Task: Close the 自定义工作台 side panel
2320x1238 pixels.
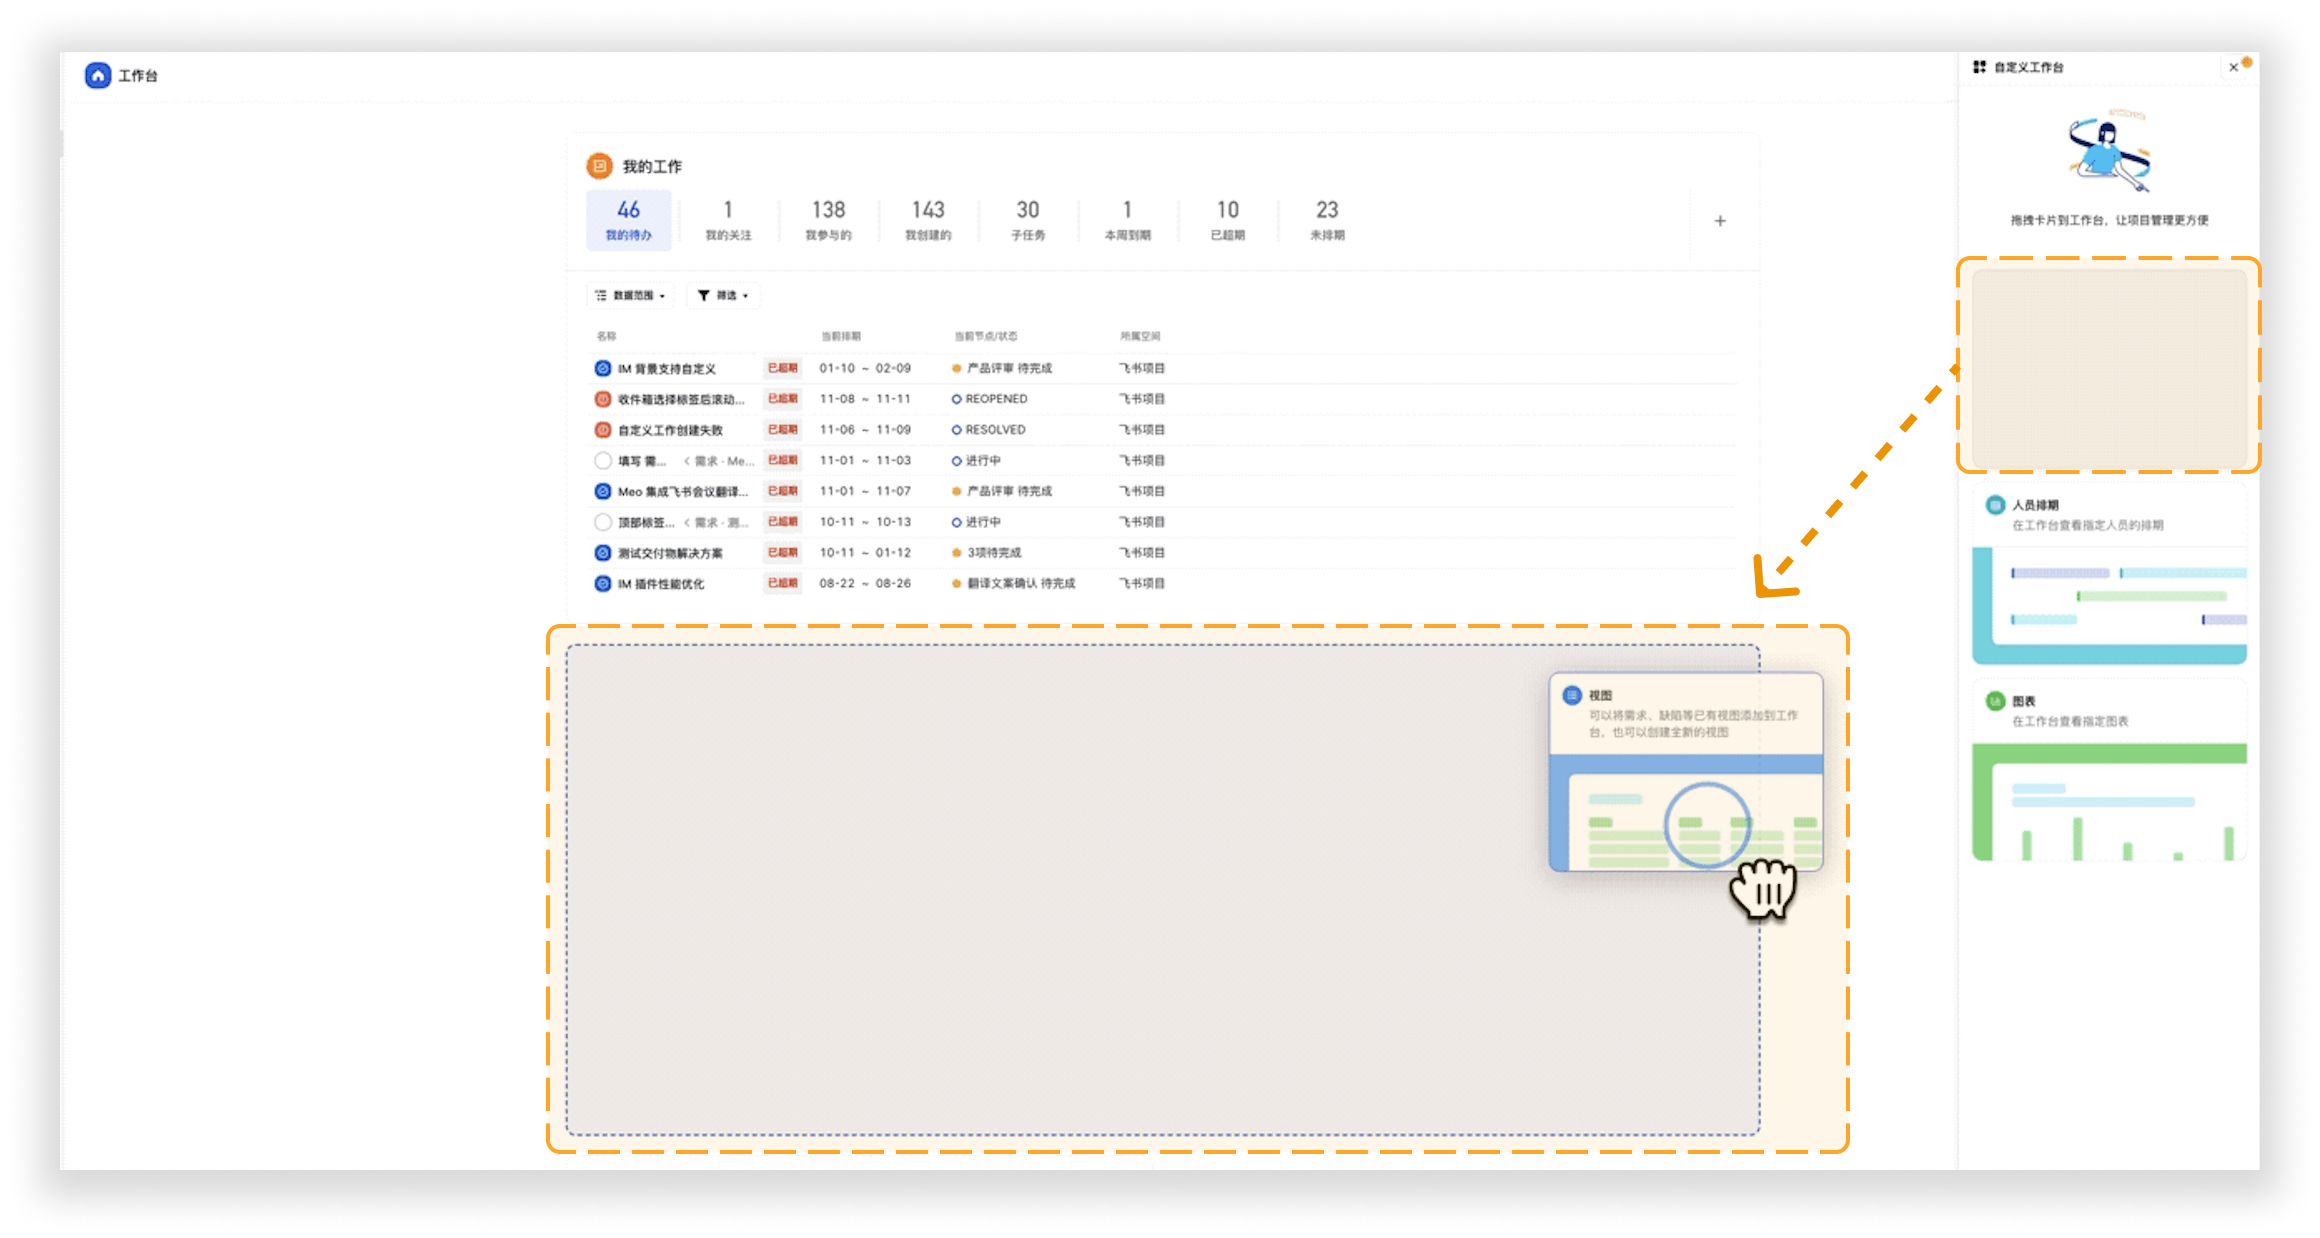Action: coord(2233,67)
